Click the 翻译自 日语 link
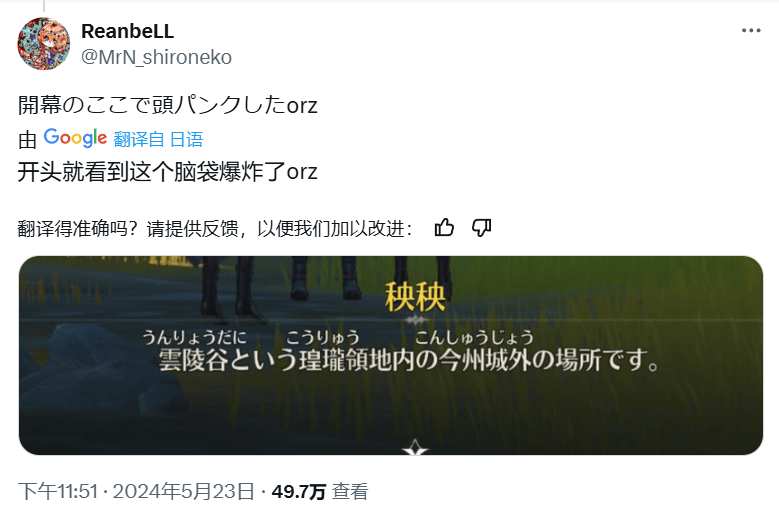 coord(158,140)
